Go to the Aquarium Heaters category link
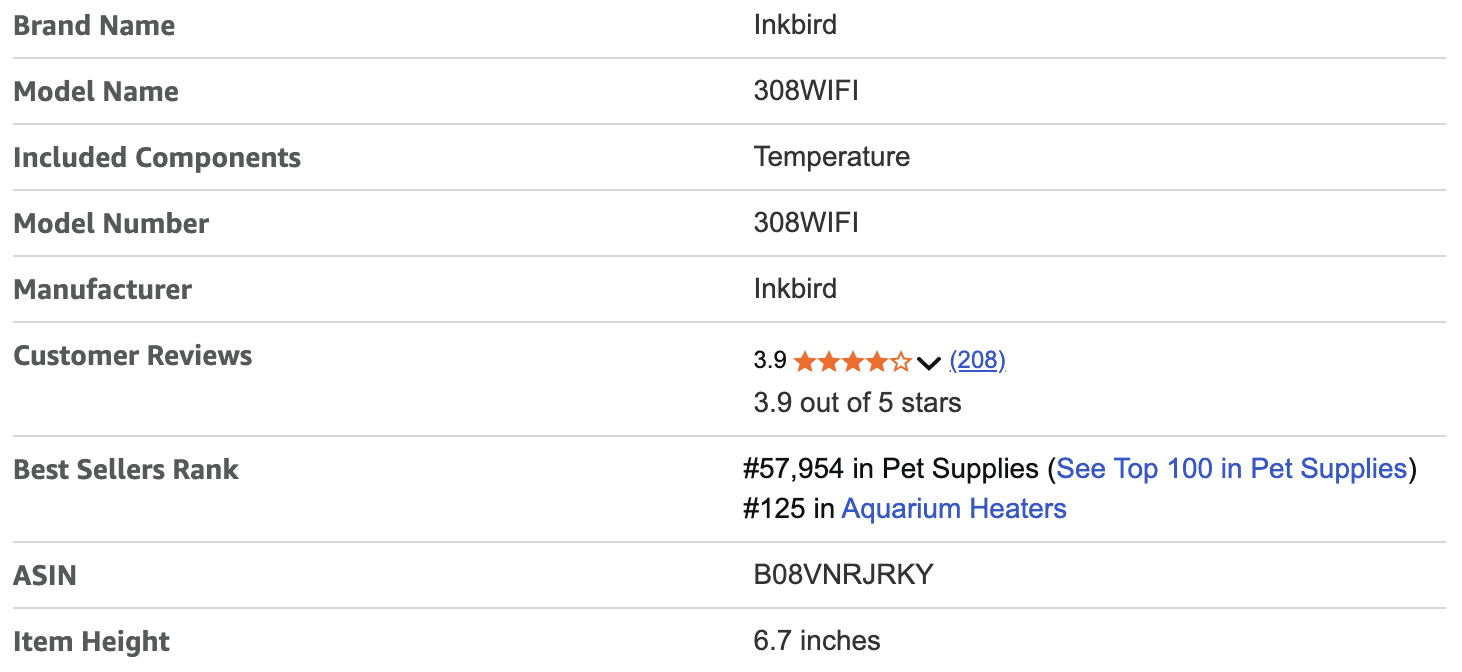The height and width of the screenshot is (672, 1462). coord(954,509)
